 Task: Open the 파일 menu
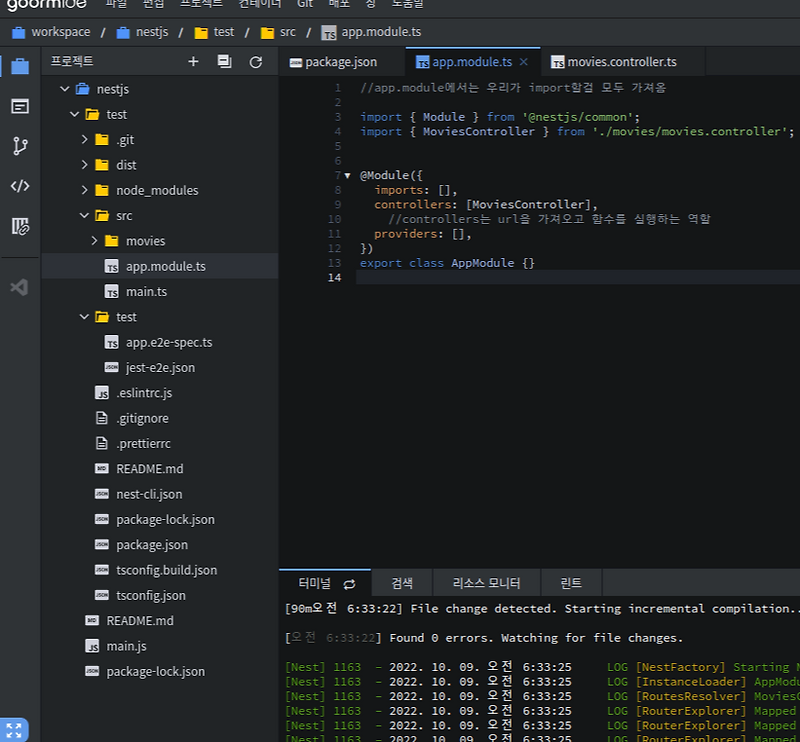point(116,6)
